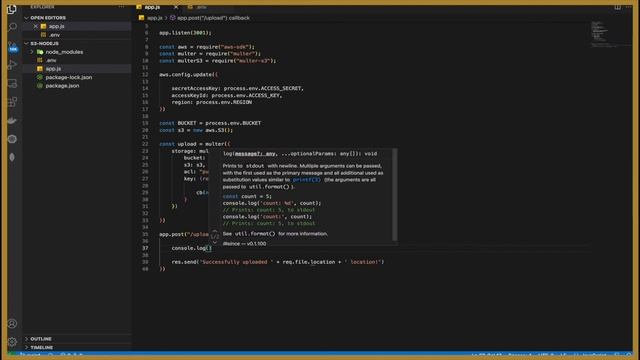Click app.js in the breadcrumb bar
The image size is (640, 360).
154,18
